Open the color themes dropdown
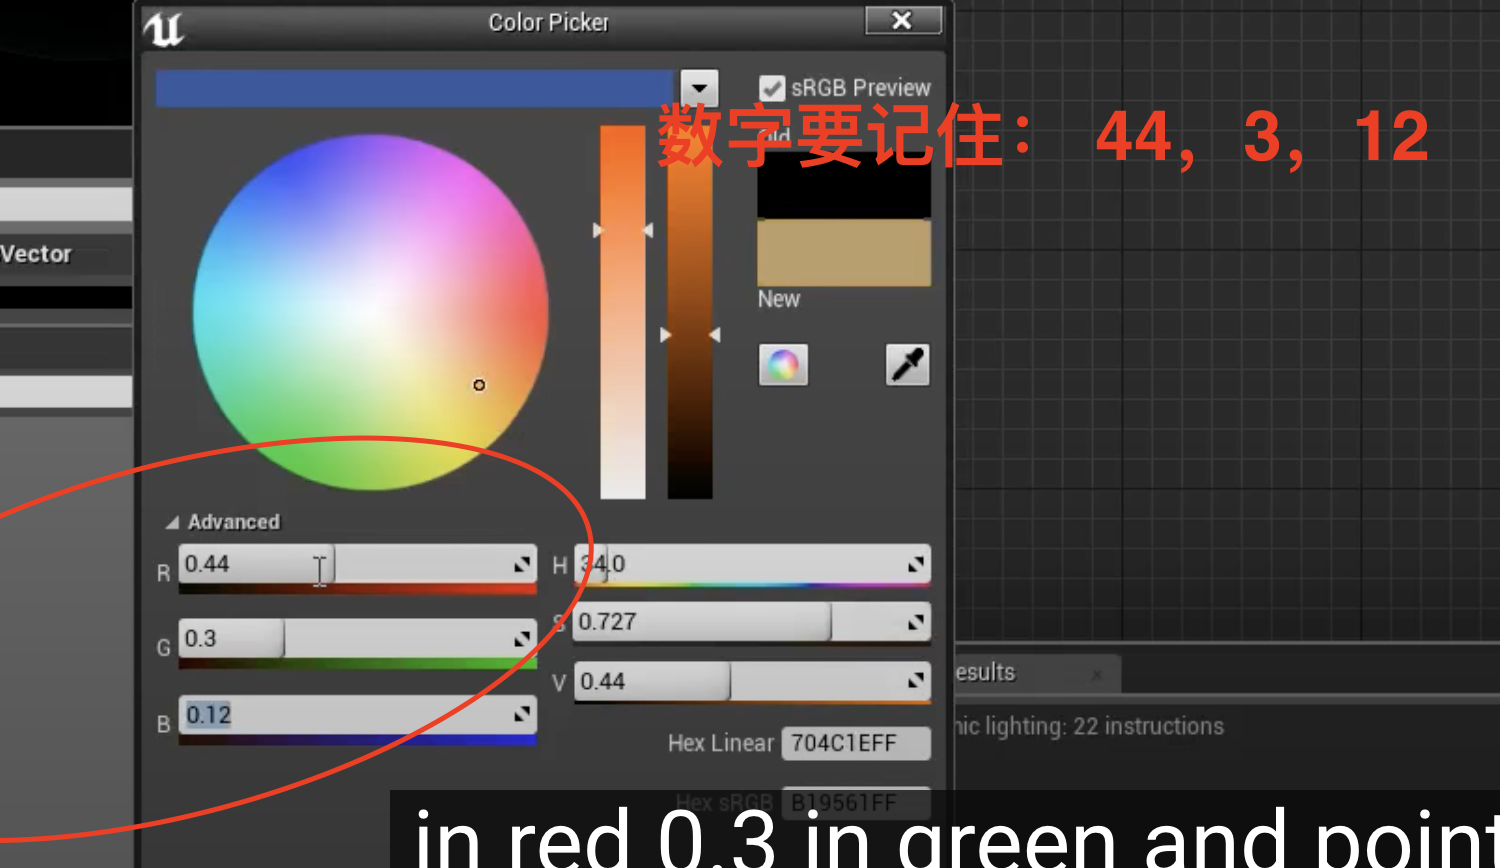Viewport: 1500px width, 868px height. [699, 88]
